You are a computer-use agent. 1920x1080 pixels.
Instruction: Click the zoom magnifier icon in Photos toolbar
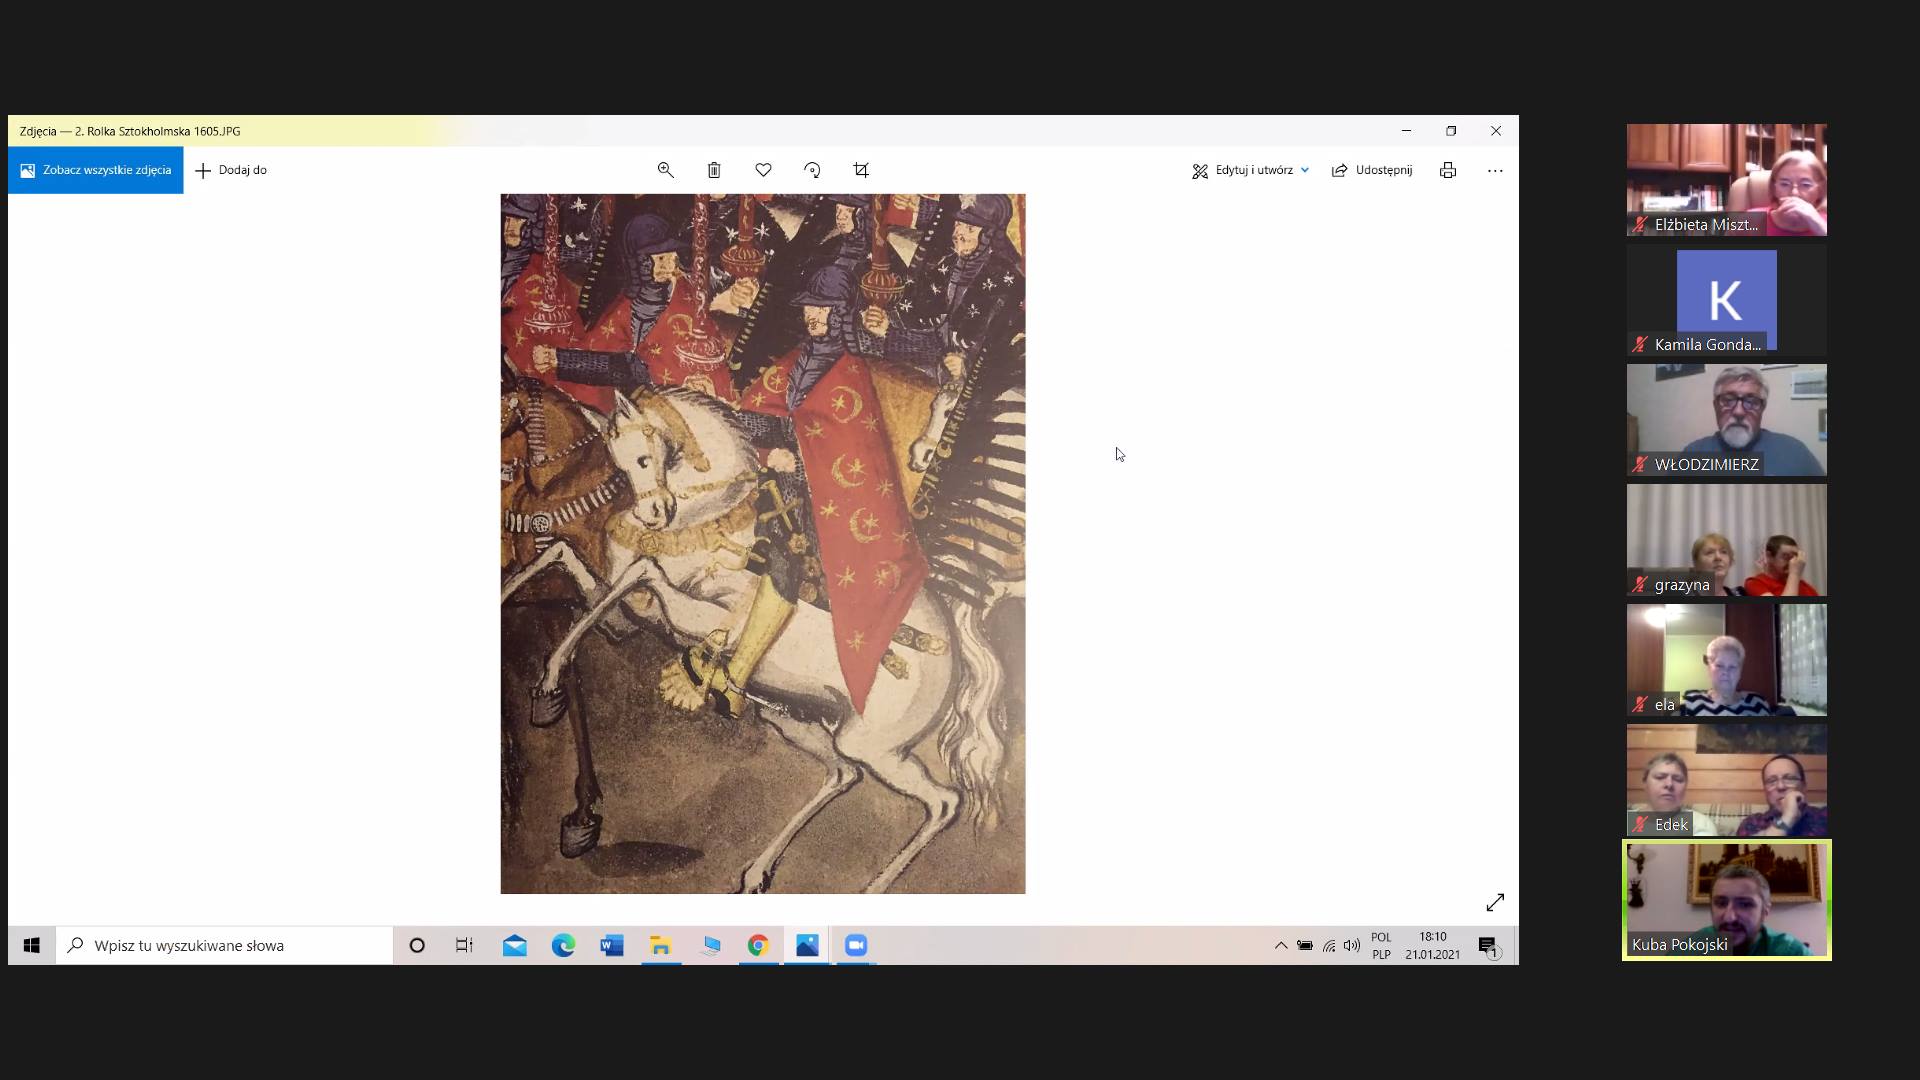(x=665, y=170)
